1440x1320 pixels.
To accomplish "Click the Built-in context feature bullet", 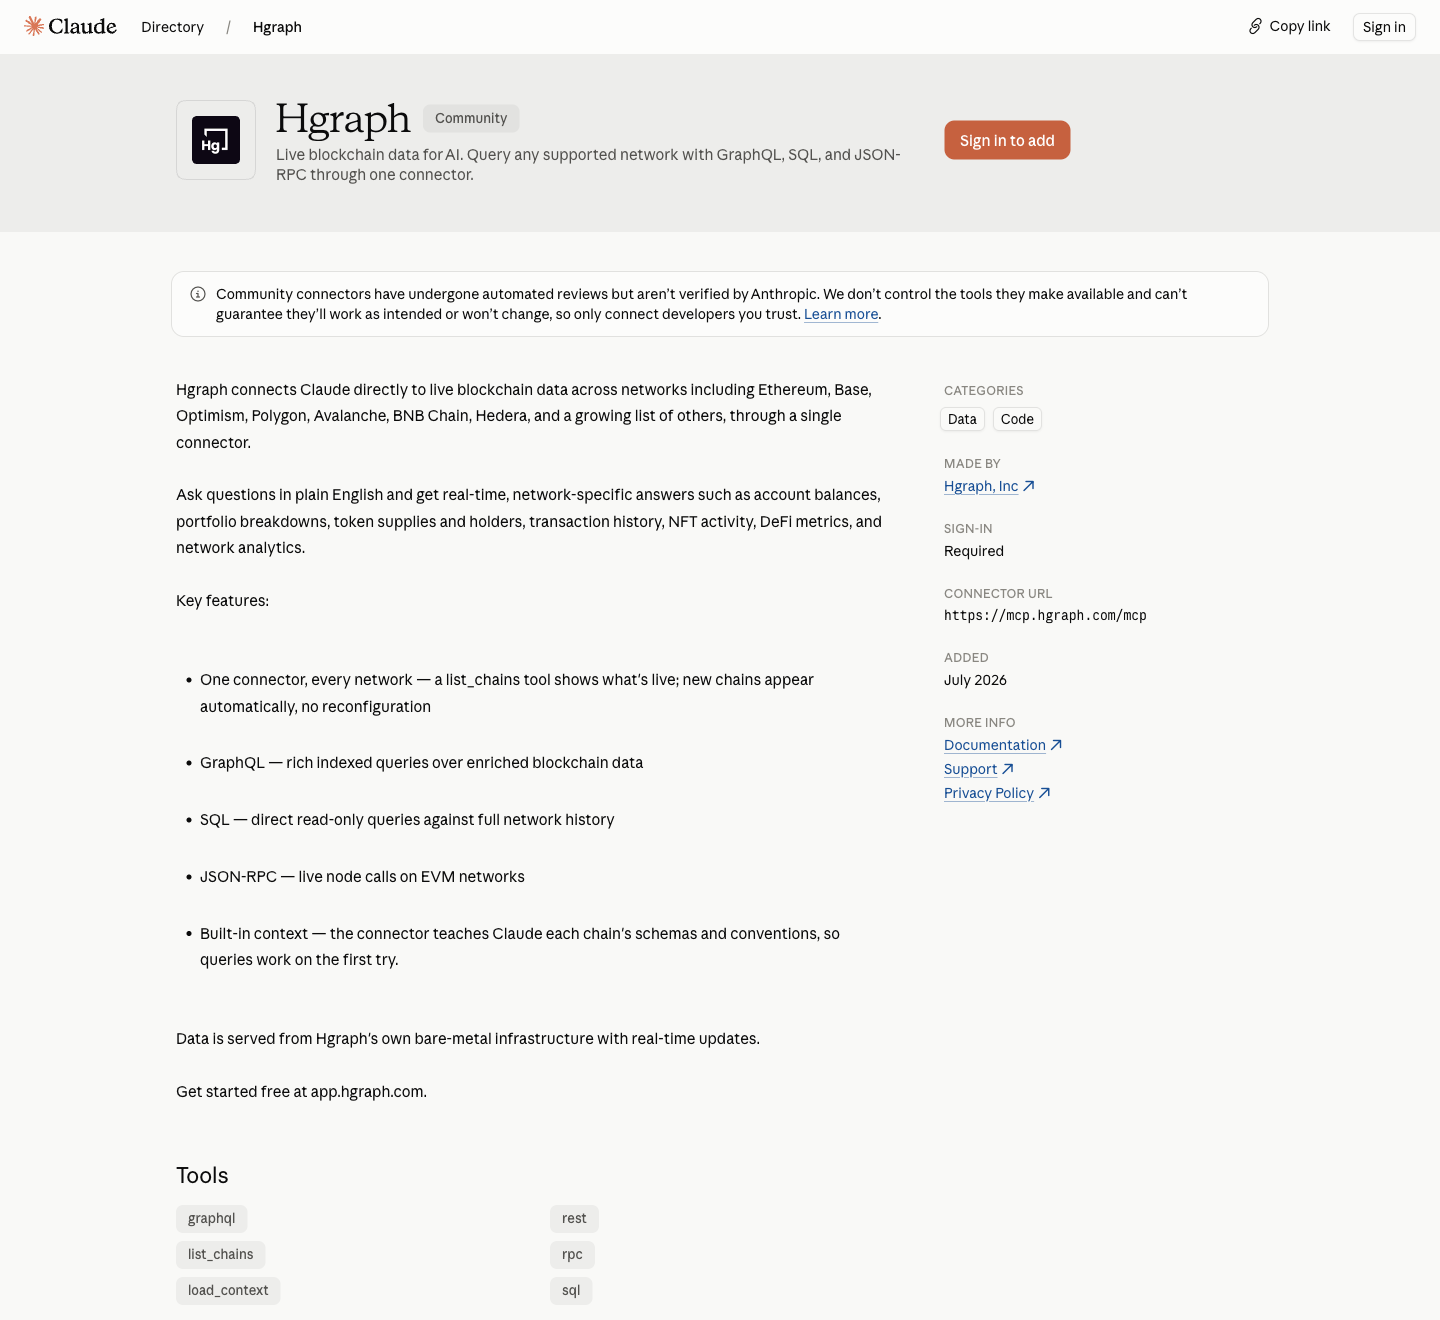I will 520,947.
